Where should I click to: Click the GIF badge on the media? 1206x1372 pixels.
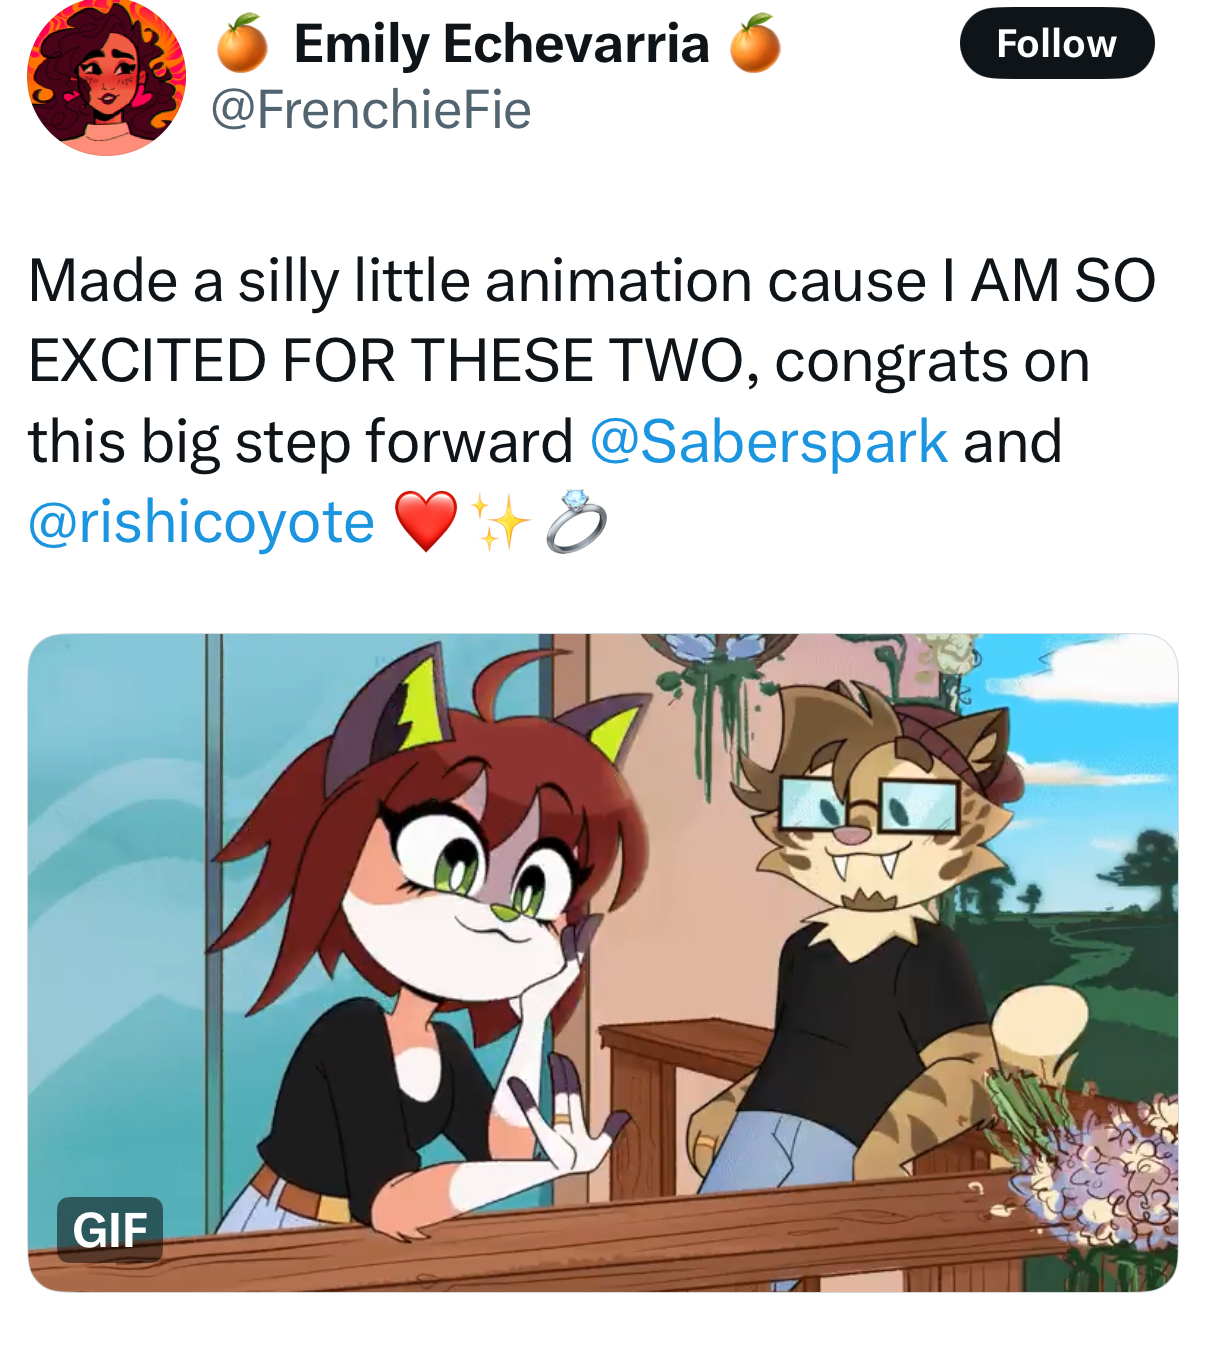(110, 1229)
